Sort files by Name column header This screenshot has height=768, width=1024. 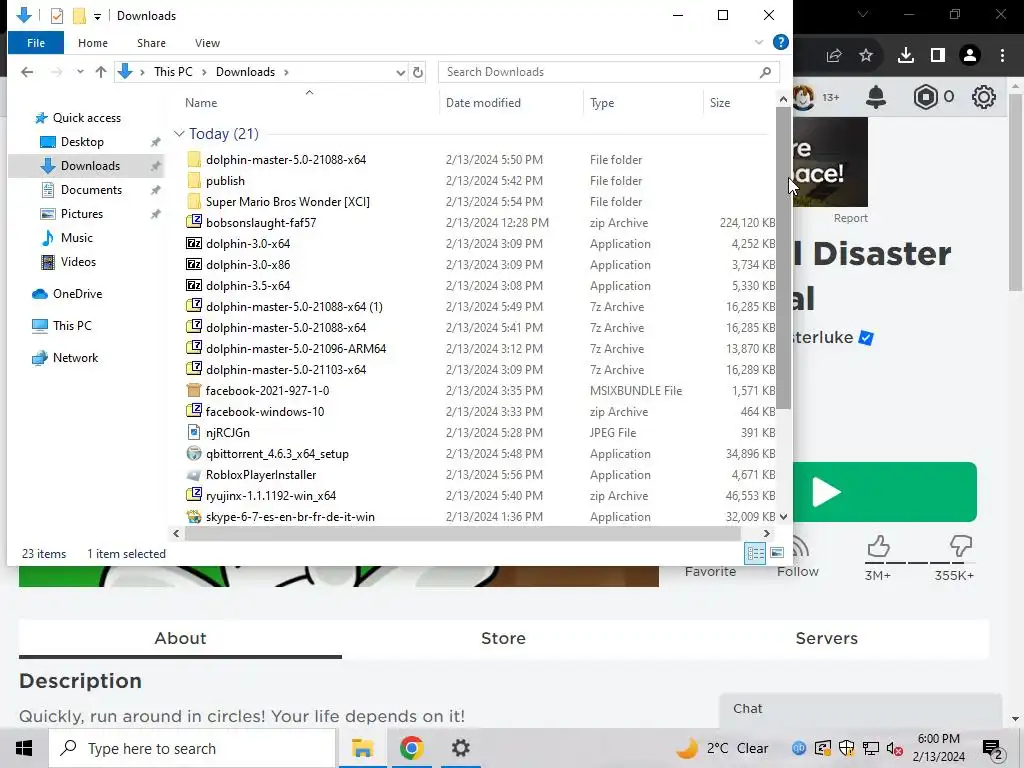pos(201,103)
